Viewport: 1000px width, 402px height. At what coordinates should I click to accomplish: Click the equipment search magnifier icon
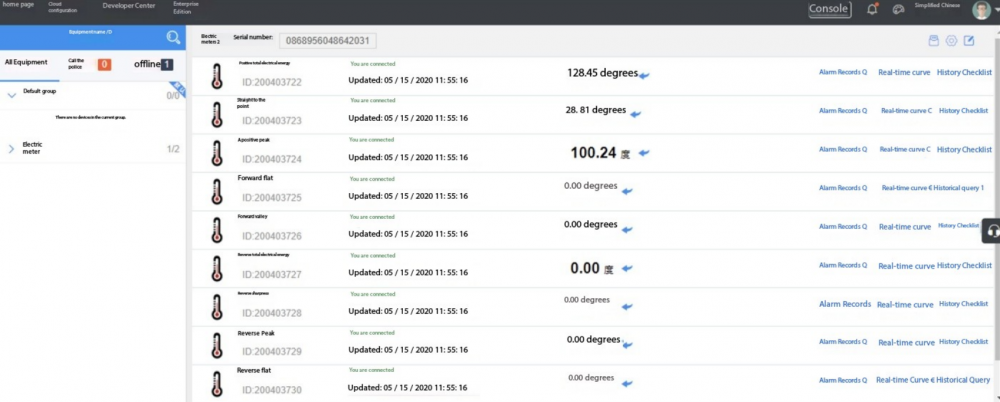(173, 38)
